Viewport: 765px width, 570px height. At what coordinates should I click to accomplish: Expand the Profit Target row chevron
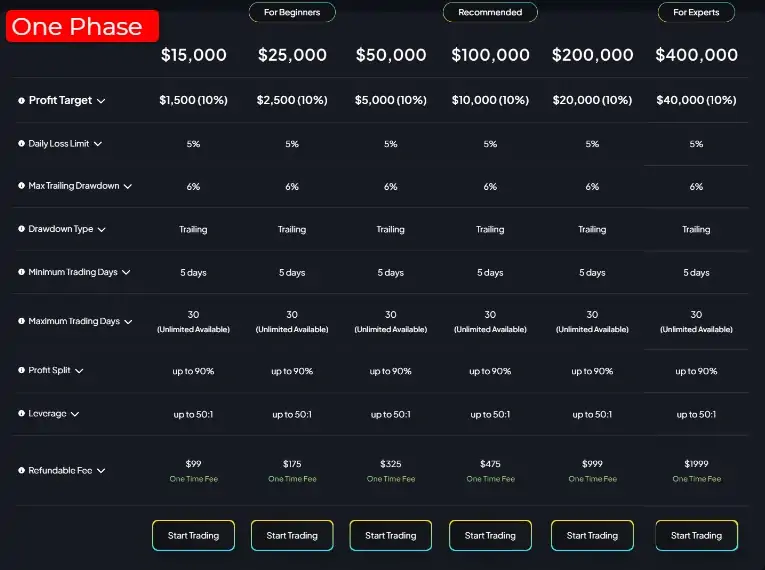[x=101, y=101]
